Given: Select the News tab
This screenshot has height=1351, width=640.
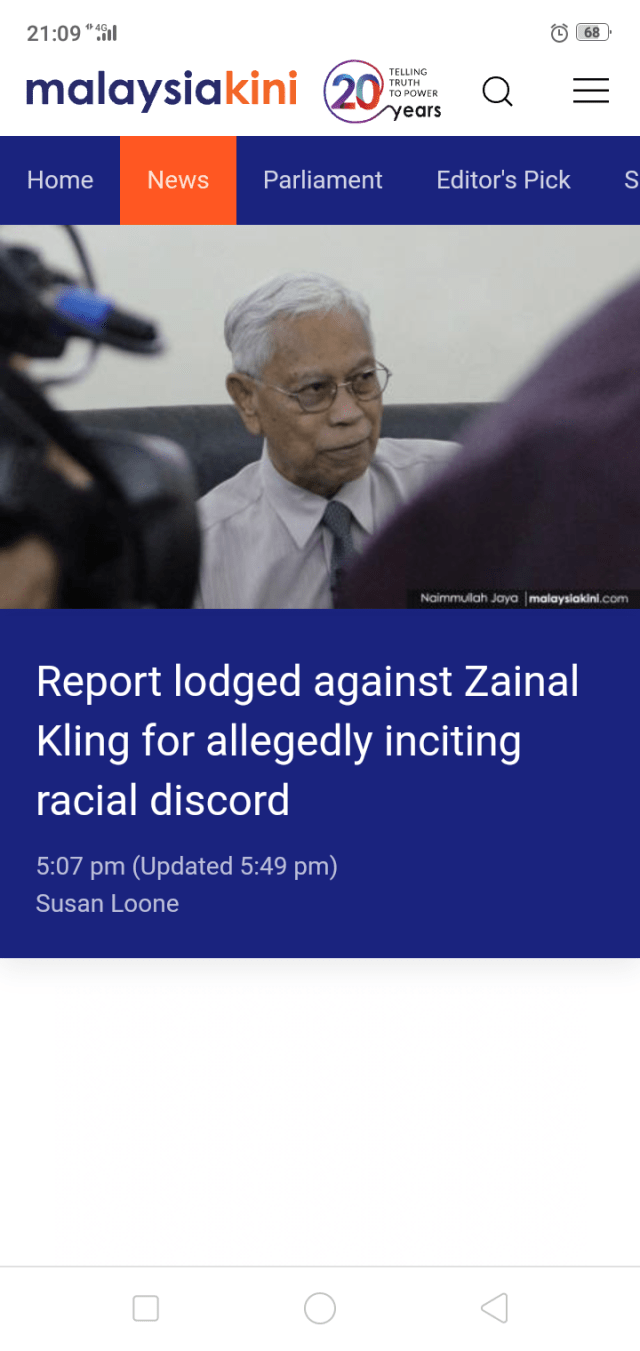Looking at the screenshot, I should point(178,180).
